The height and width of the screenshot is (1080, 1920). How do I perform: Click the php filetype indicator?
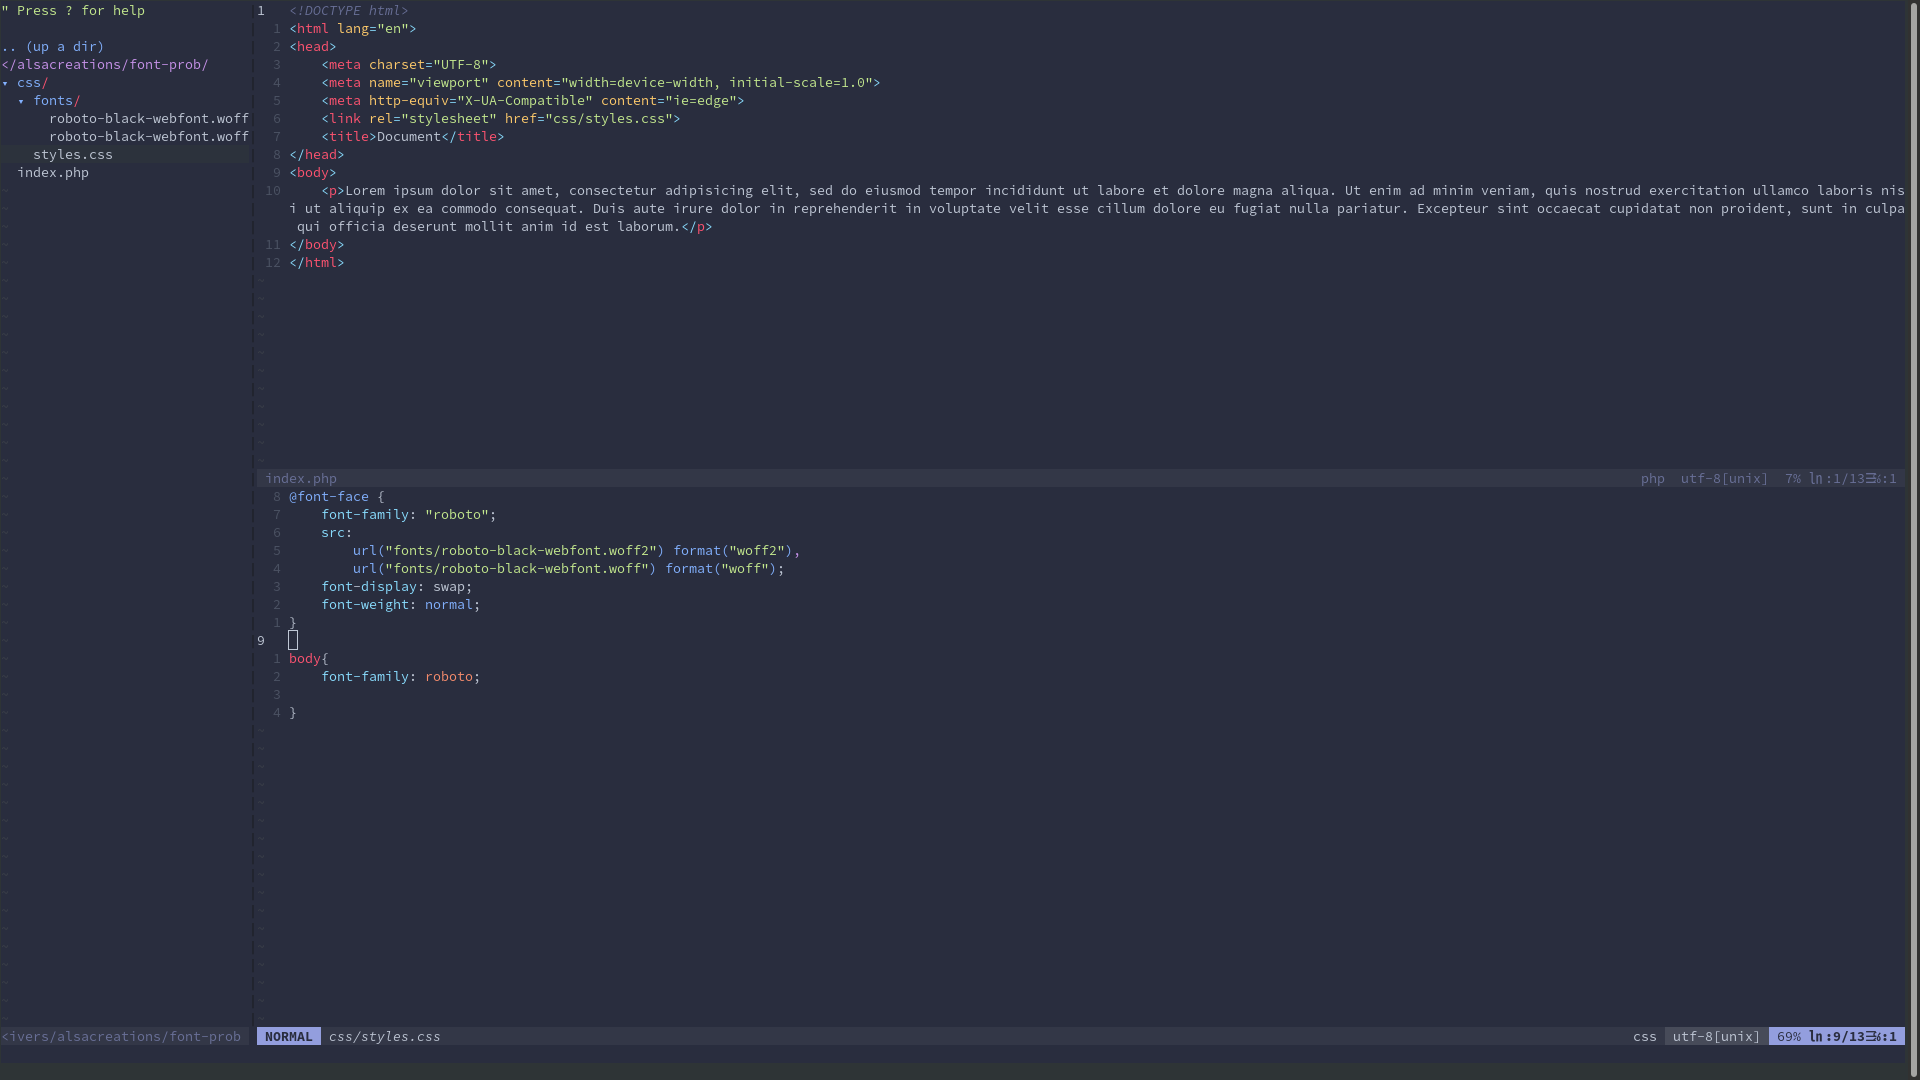pos(1652,479)
